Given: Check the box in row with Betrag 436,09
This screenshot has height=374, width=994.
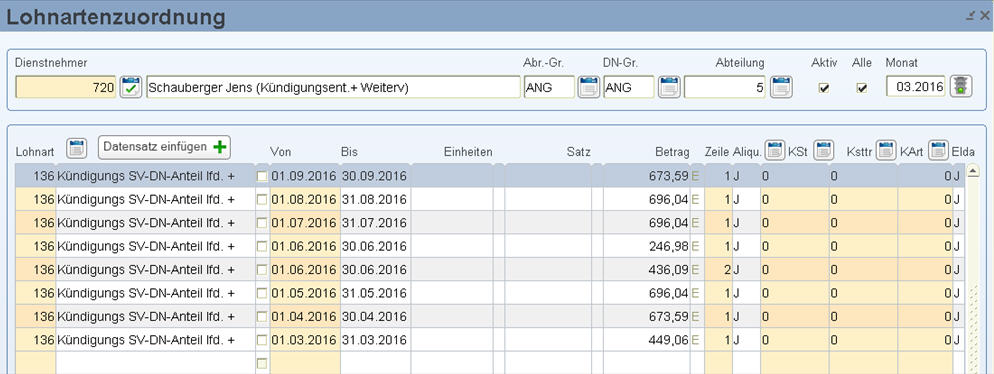Looking at the screenshot, I should click(x=262, y=270).
